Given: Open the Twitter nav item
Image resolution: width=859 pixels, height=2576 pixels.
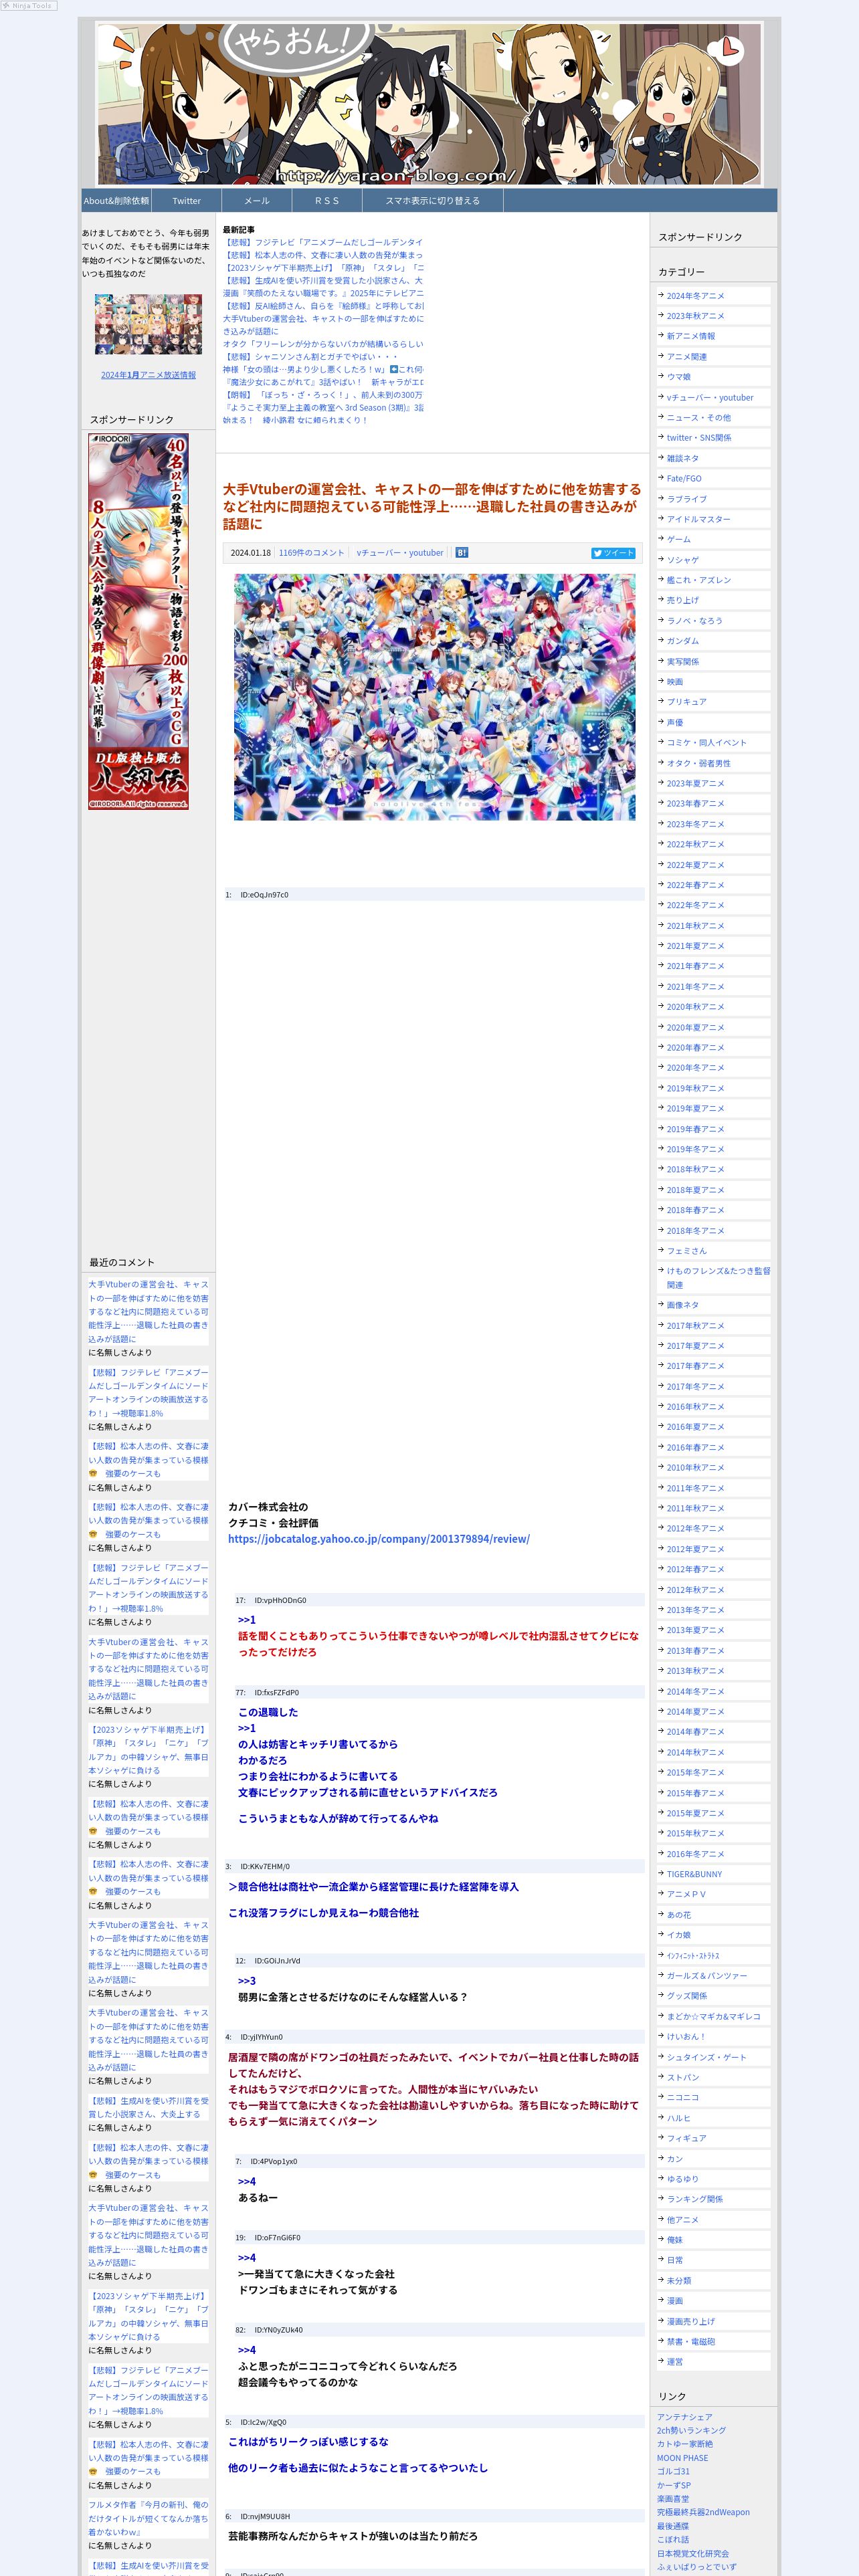Looking at the screenshot, I should click(x=186, y=201).
